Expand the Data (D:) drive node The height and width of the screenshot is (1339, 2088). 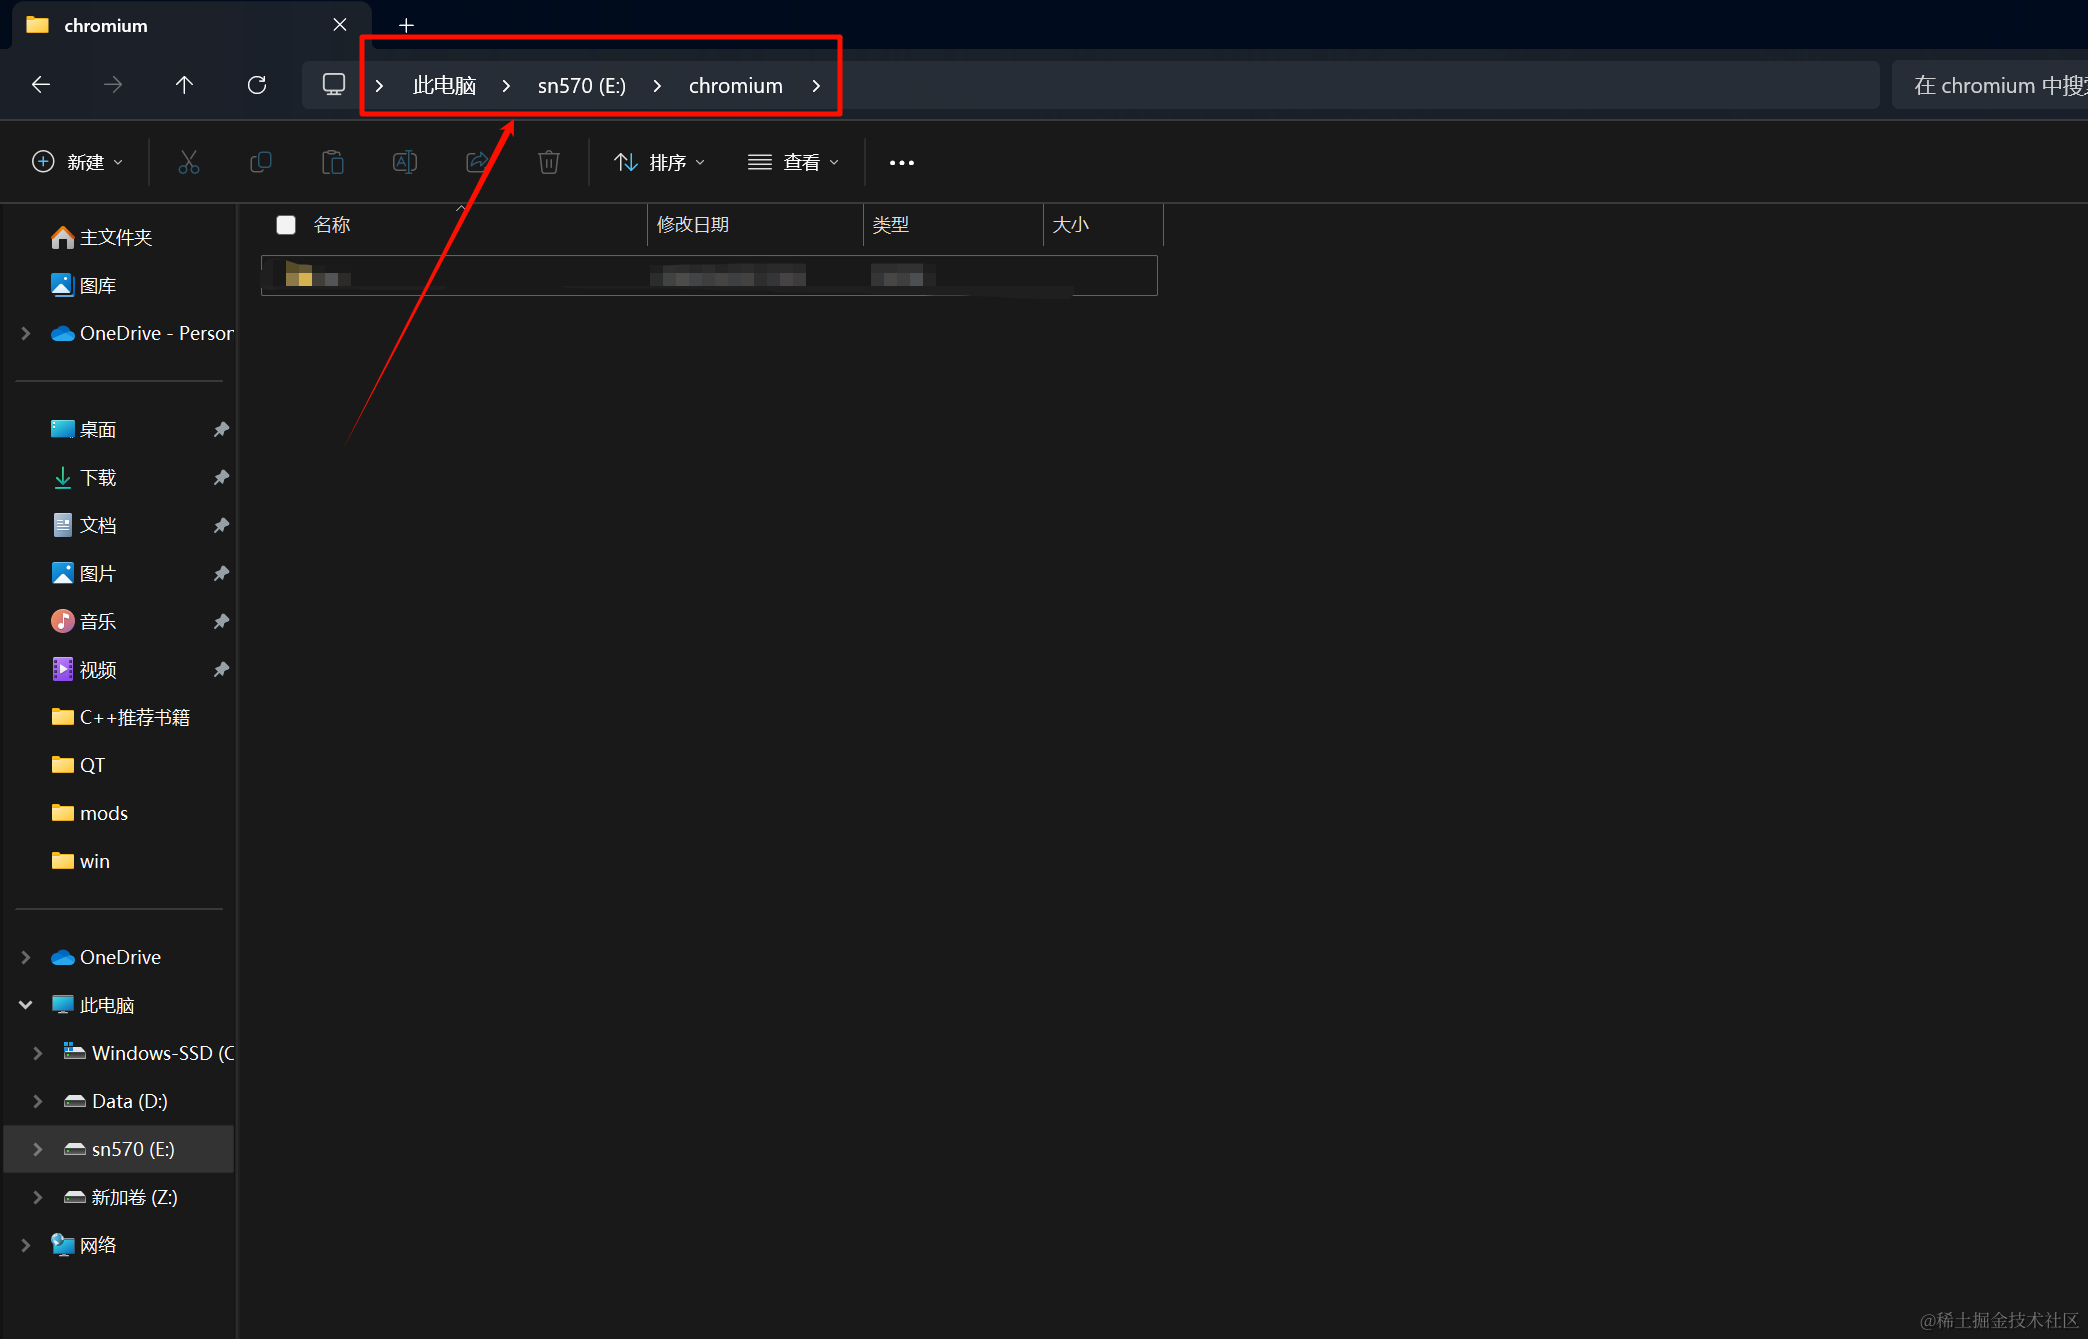click(38, 1101)
